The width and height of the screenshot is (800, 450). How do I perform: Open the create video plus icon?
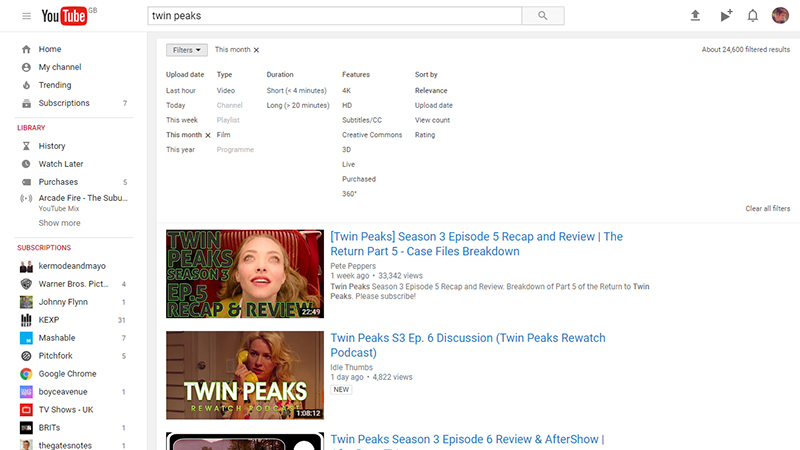click(x=726, y=16)
